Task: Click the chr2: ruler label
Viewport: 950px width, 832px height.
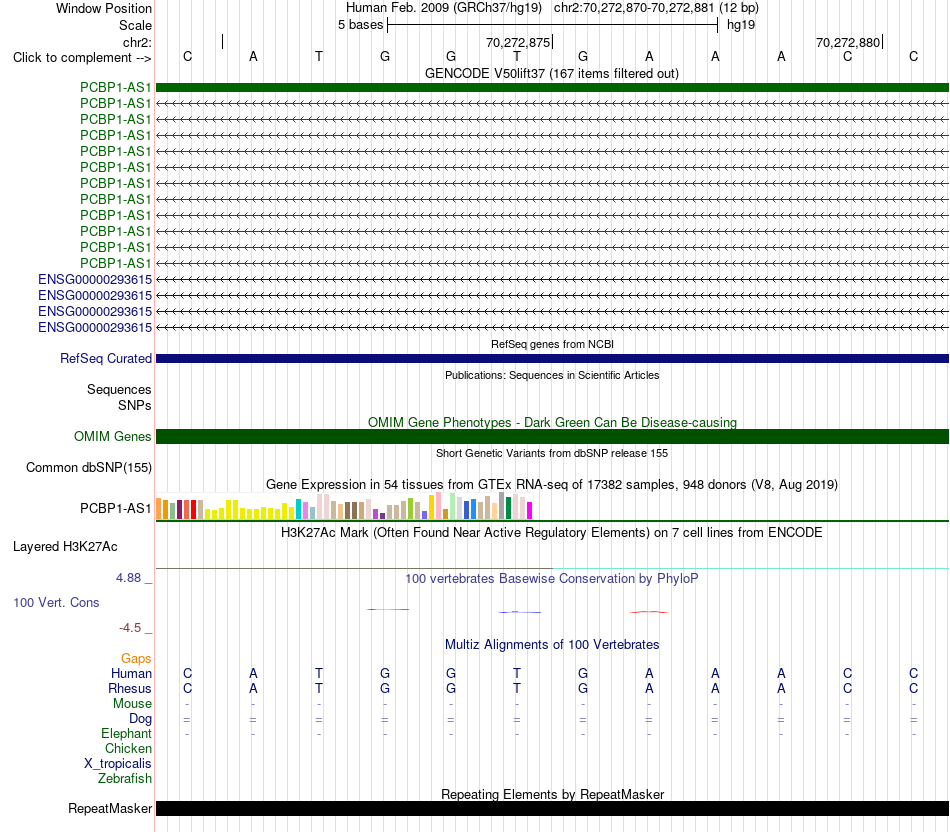Action: (137, 42)
